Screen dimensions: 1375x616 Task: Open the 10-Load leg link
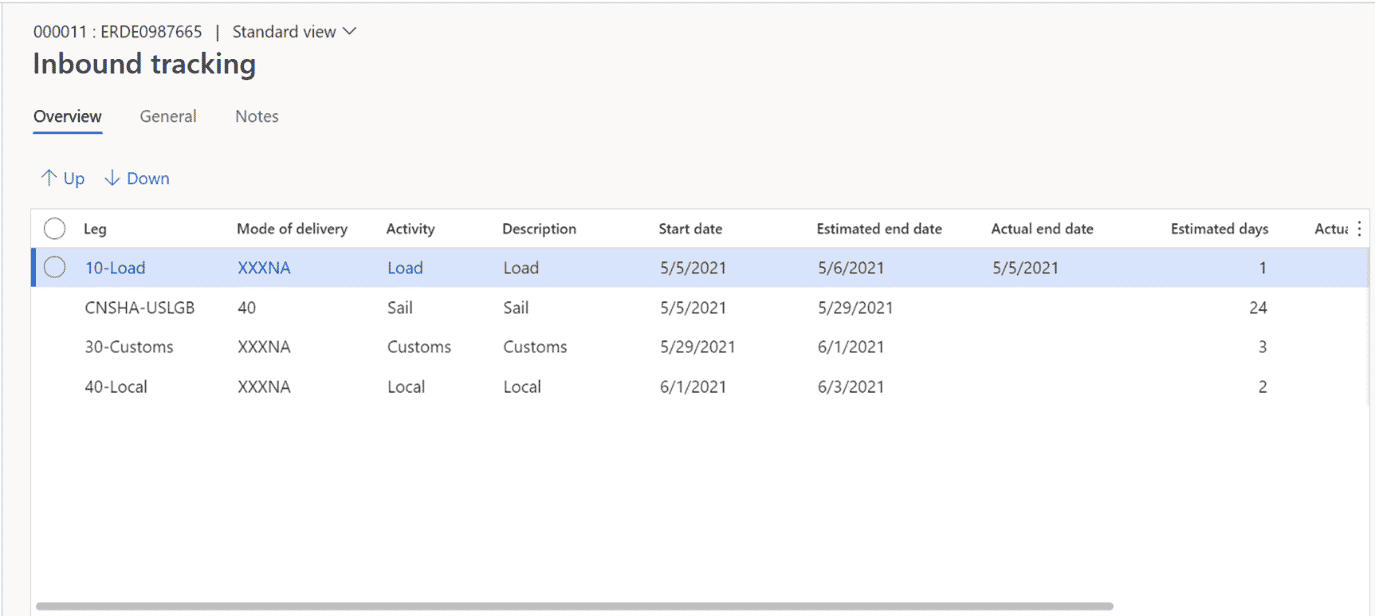click(114, 267)
